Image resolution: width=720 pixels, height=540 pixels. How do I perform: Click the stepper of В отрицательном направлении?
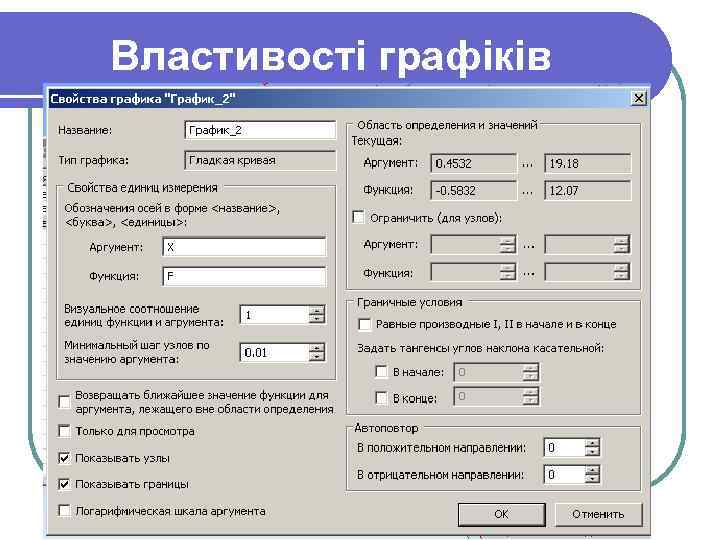[x=593, y=474]
